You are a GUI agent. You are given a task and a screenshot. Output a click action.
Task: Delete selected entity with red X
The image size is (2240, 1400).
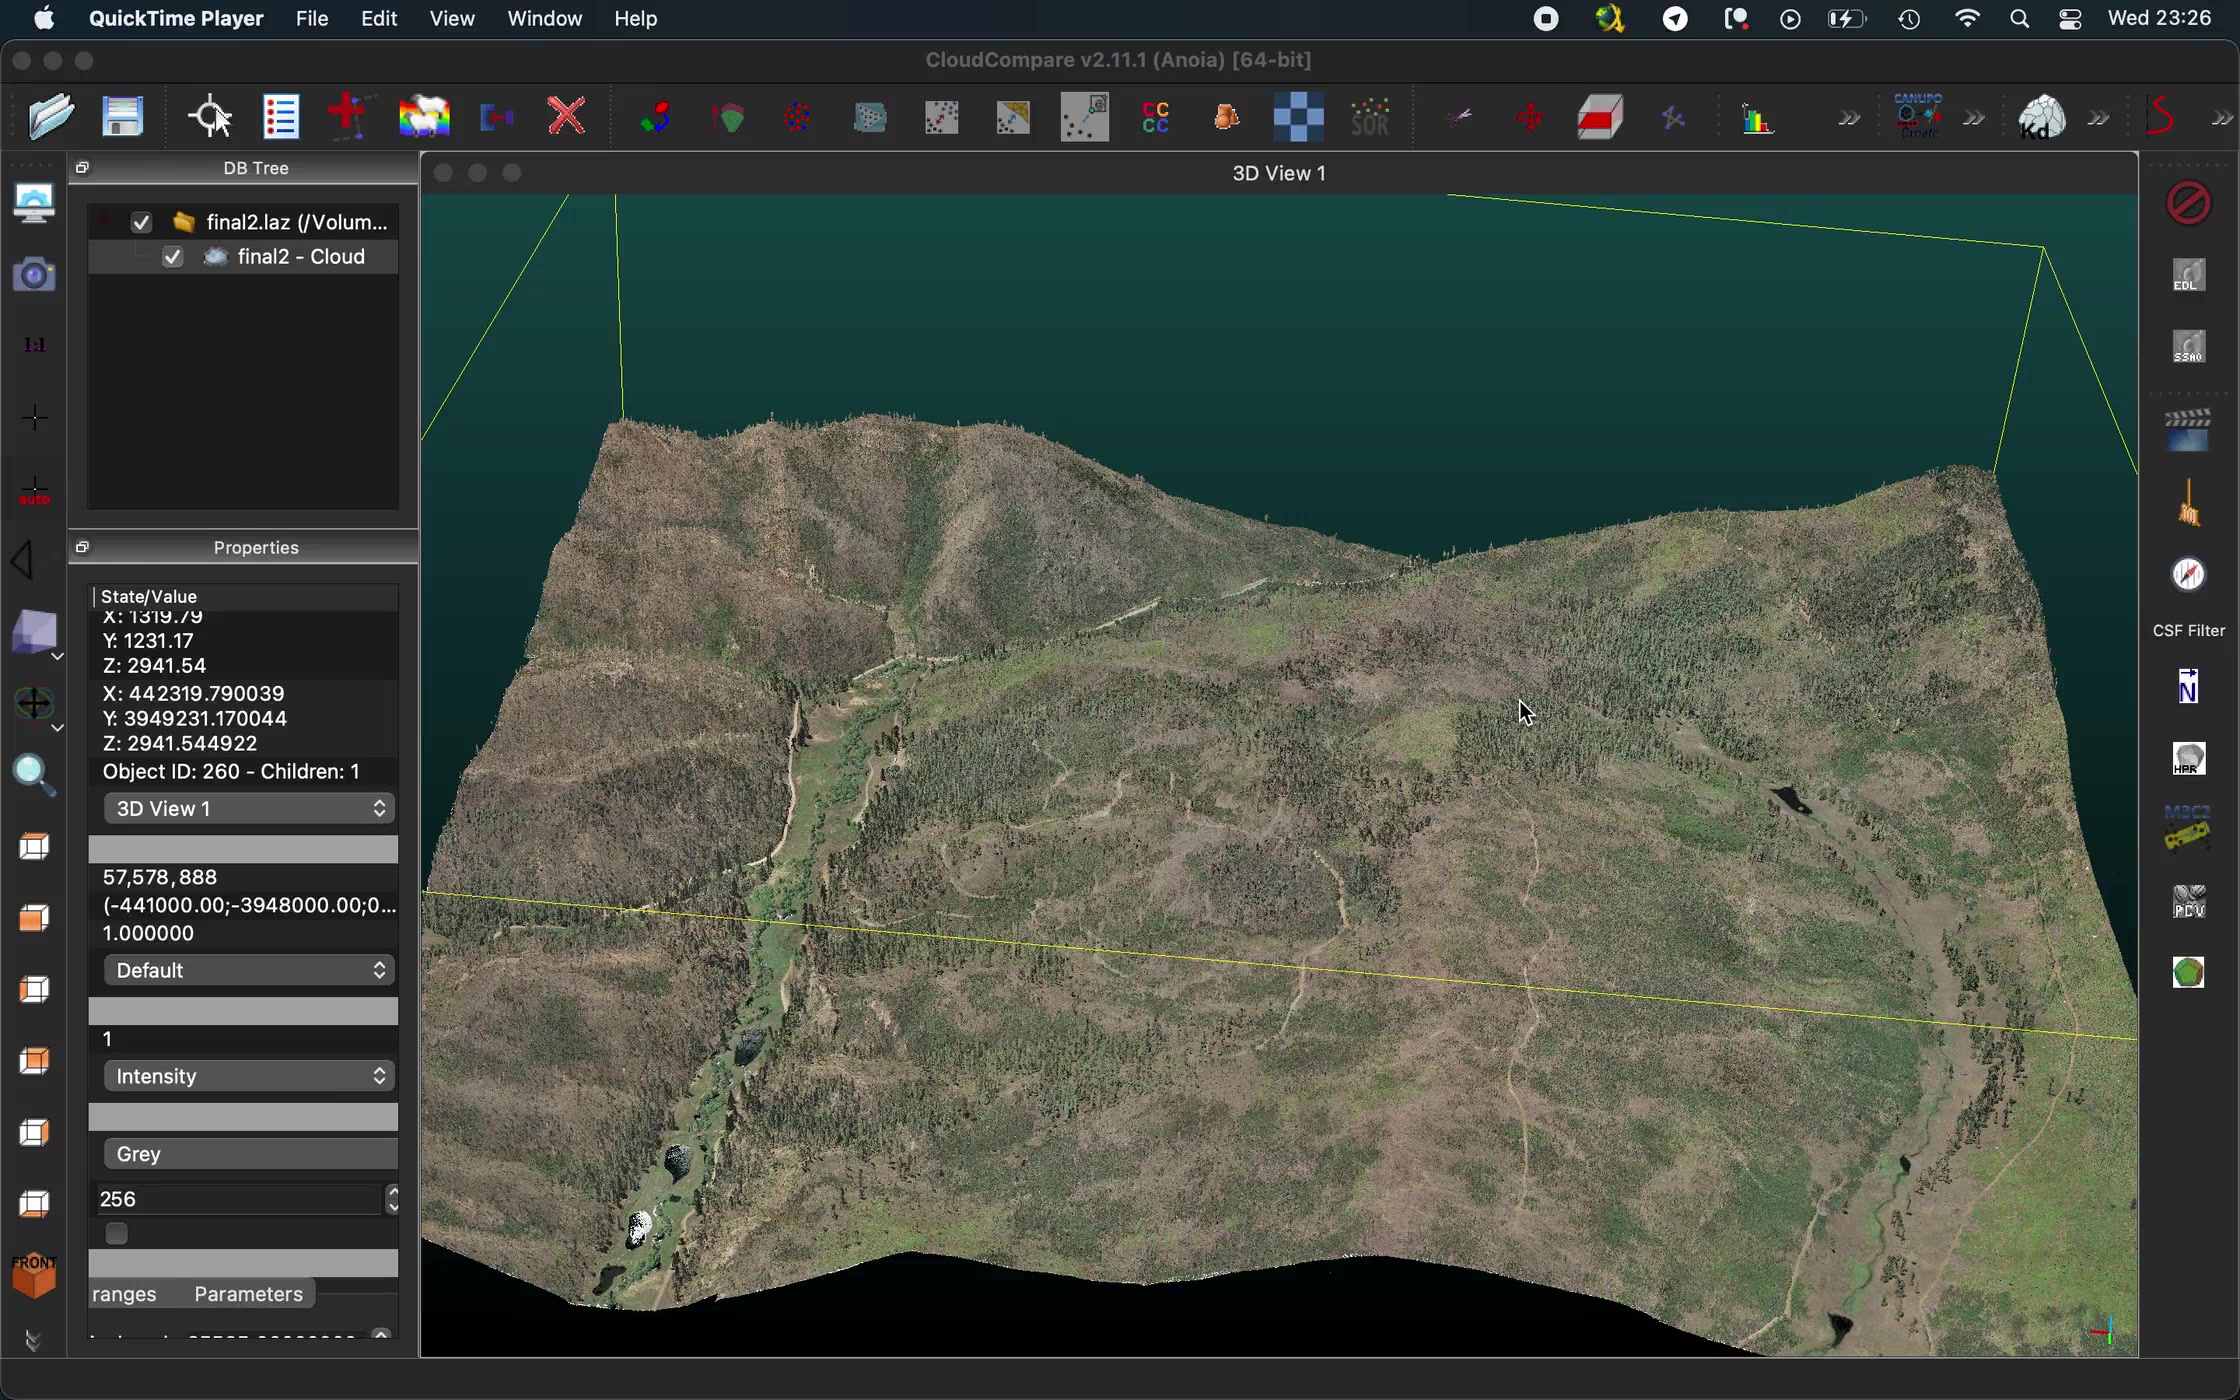[567, 117]
